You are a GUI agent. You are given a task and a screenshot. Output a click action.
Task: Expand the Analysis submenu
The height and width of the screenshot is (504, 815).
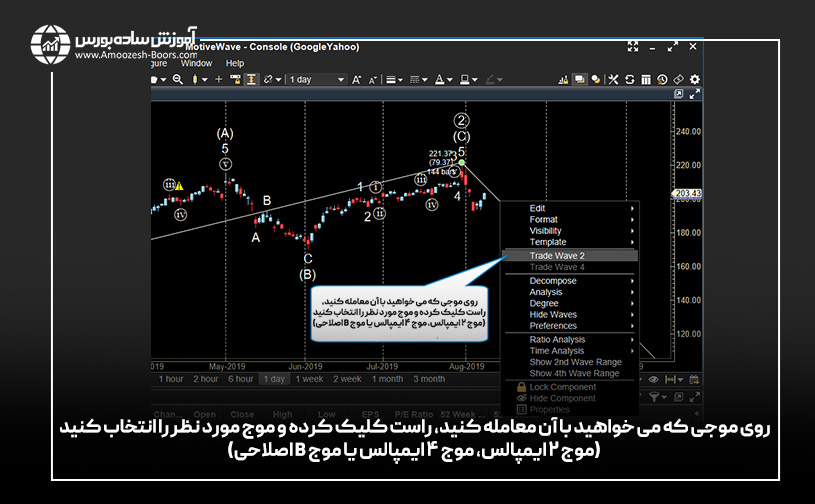pos(570,292)
